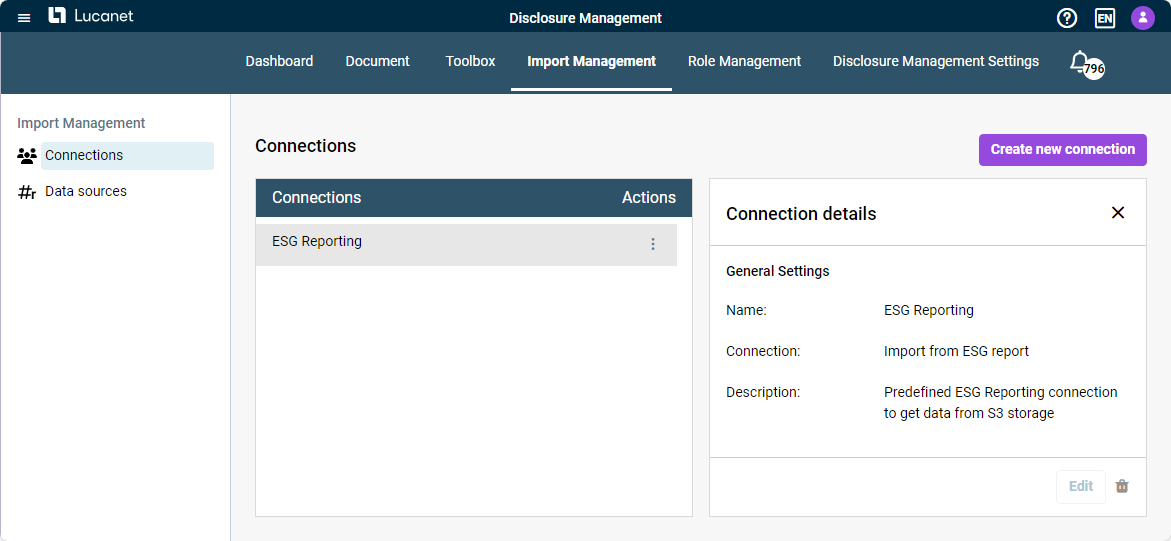The height and width of the screenshot is (541, 1171).
Task: Click the 'Import from ESG report' value
Action: click(957, 350)
